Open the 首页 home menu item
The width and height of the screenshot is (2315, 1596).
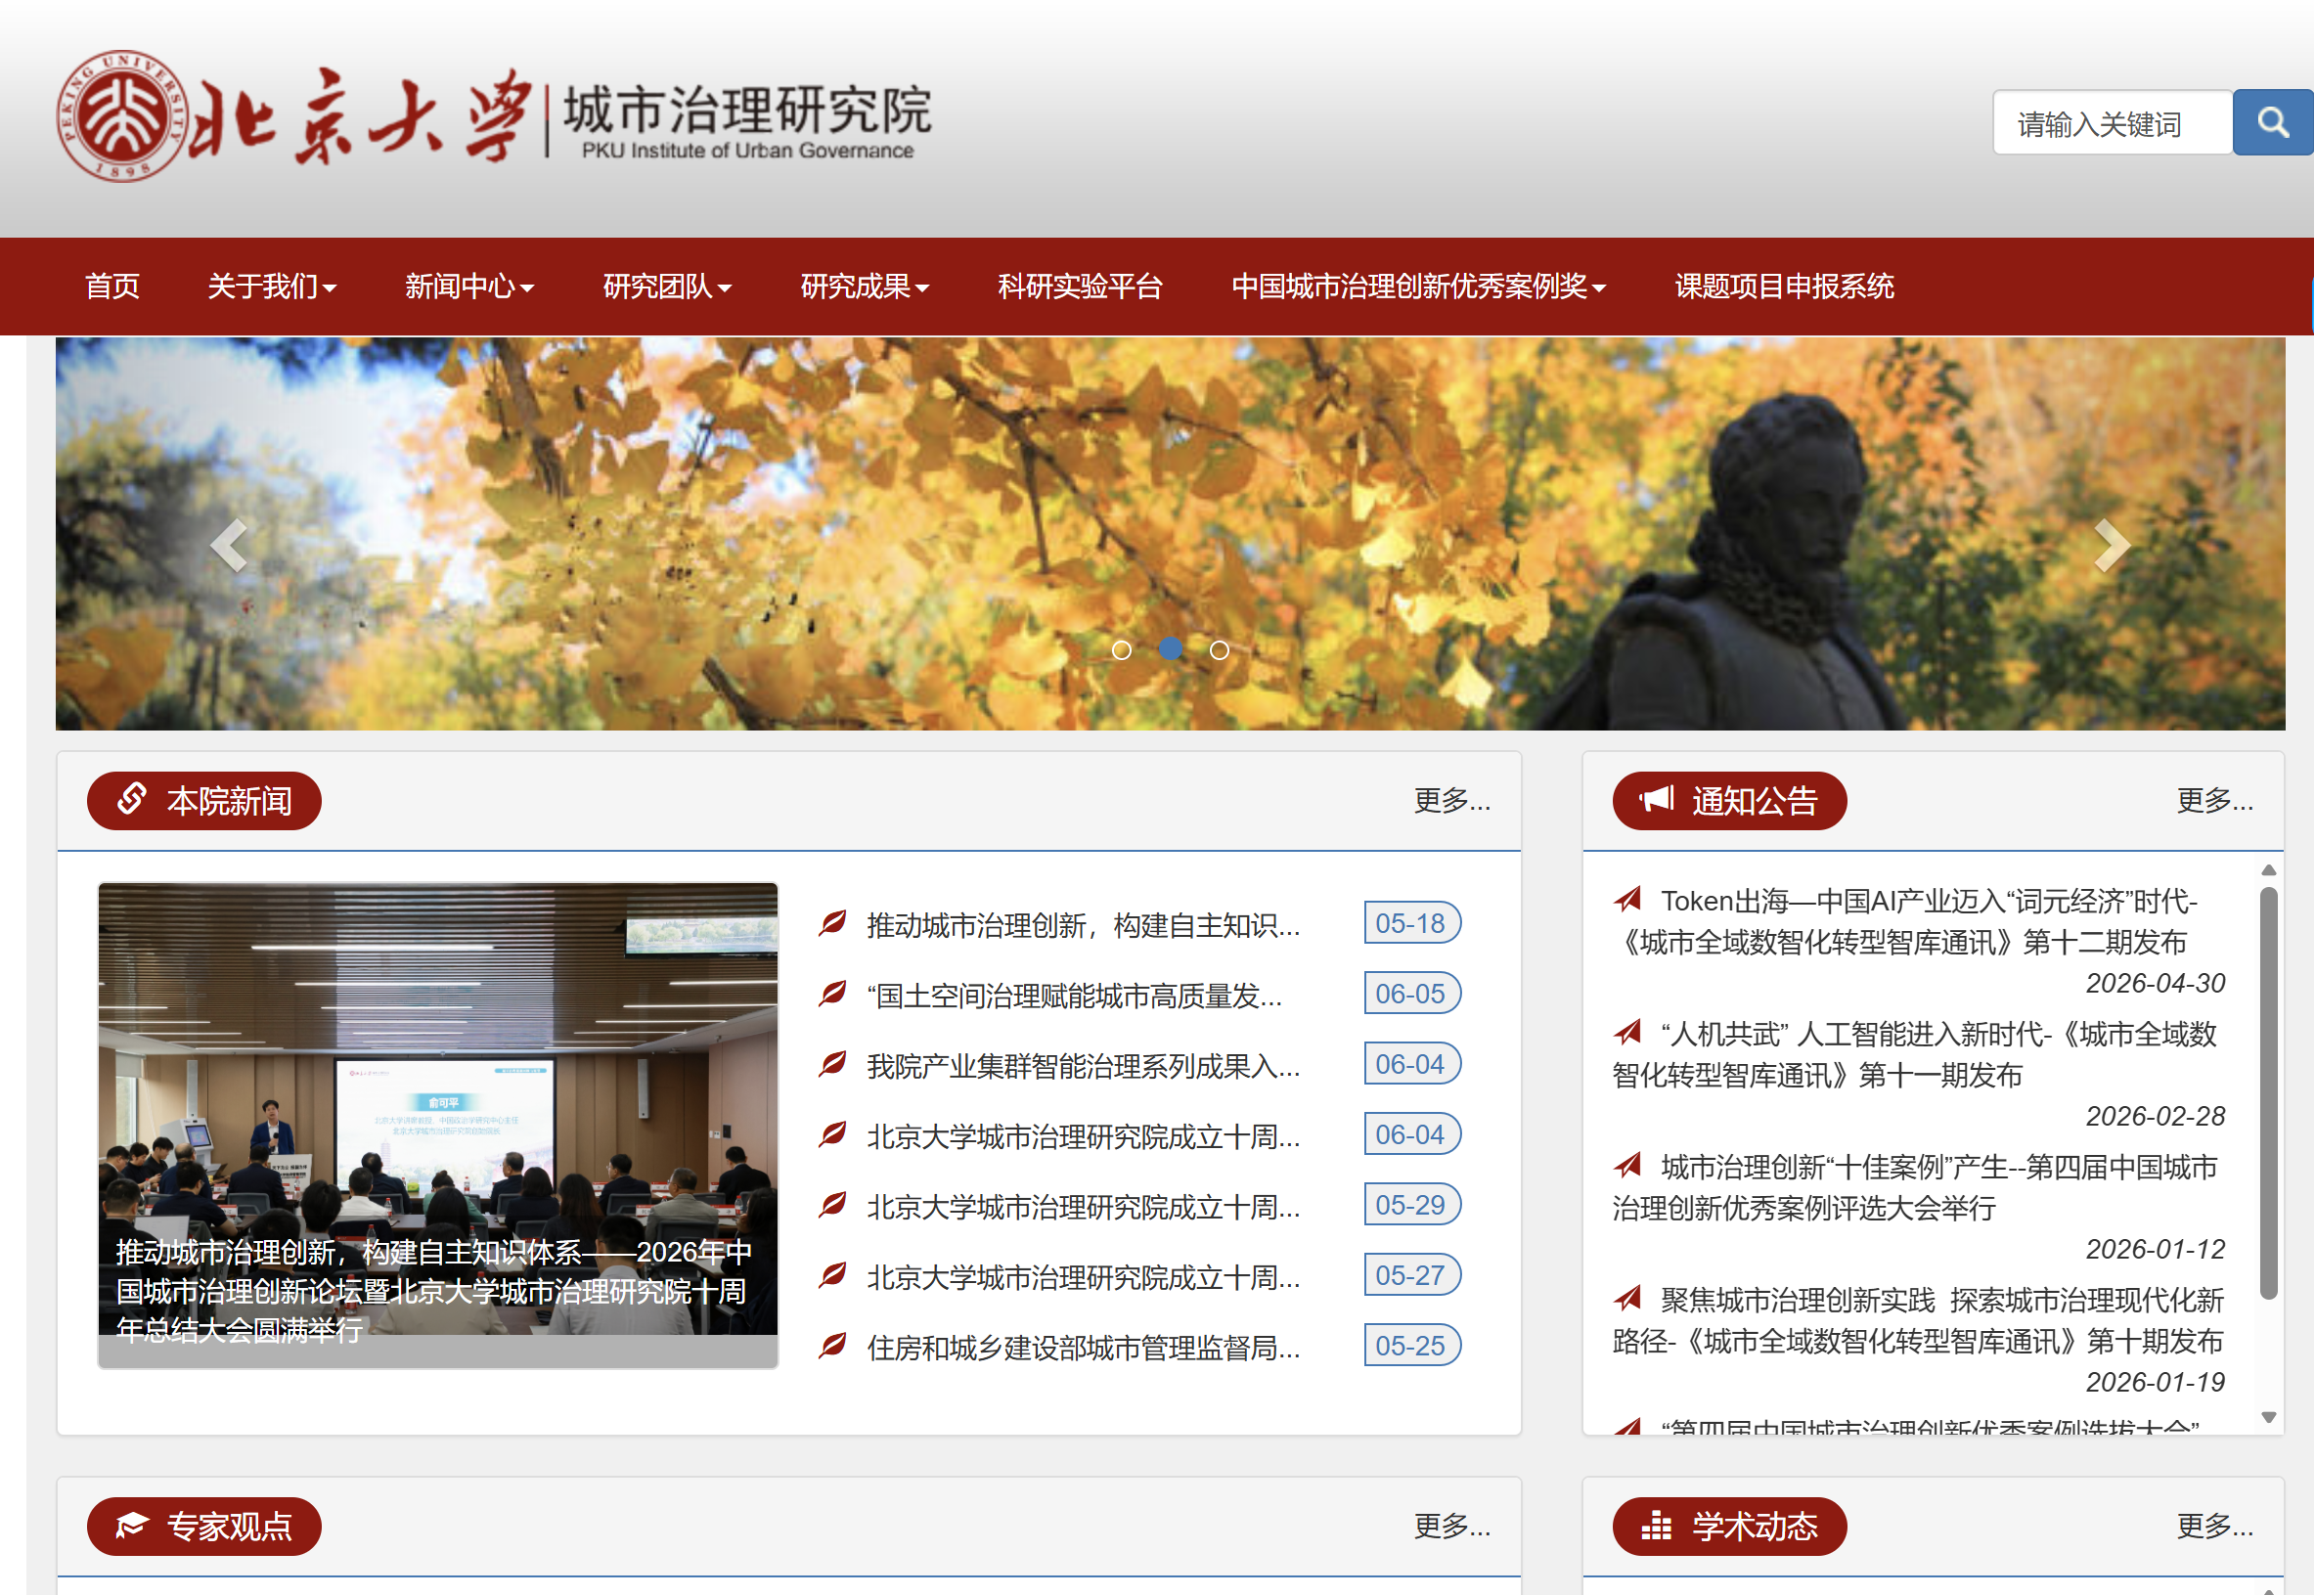pos(112,287)
